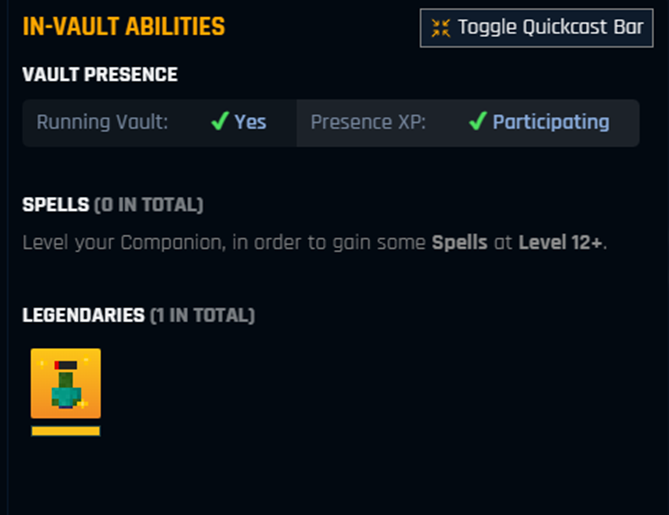
Task: Click the Presence XP label
Action: click(x=368, y=122)
